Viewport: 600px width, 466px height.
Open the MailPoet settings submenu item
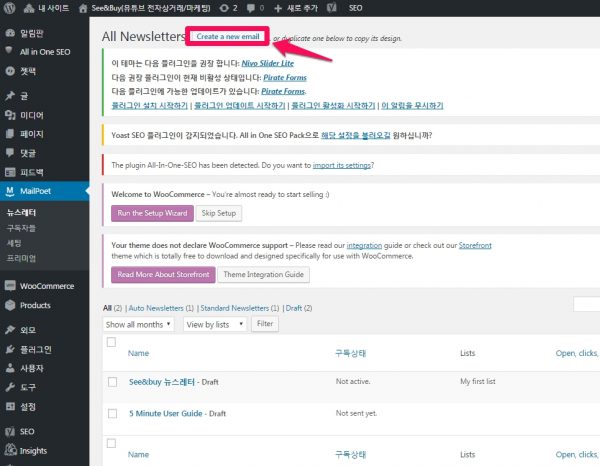click(14, 243)
